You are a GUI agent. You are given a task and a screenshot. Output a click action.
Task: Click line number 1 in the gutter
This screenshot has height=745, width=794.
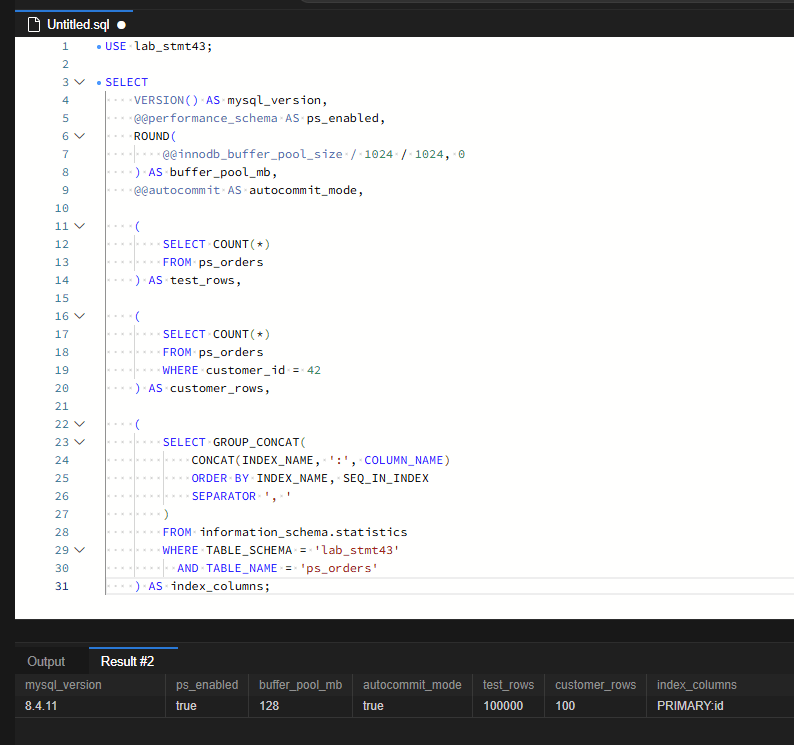click(65, 47)
